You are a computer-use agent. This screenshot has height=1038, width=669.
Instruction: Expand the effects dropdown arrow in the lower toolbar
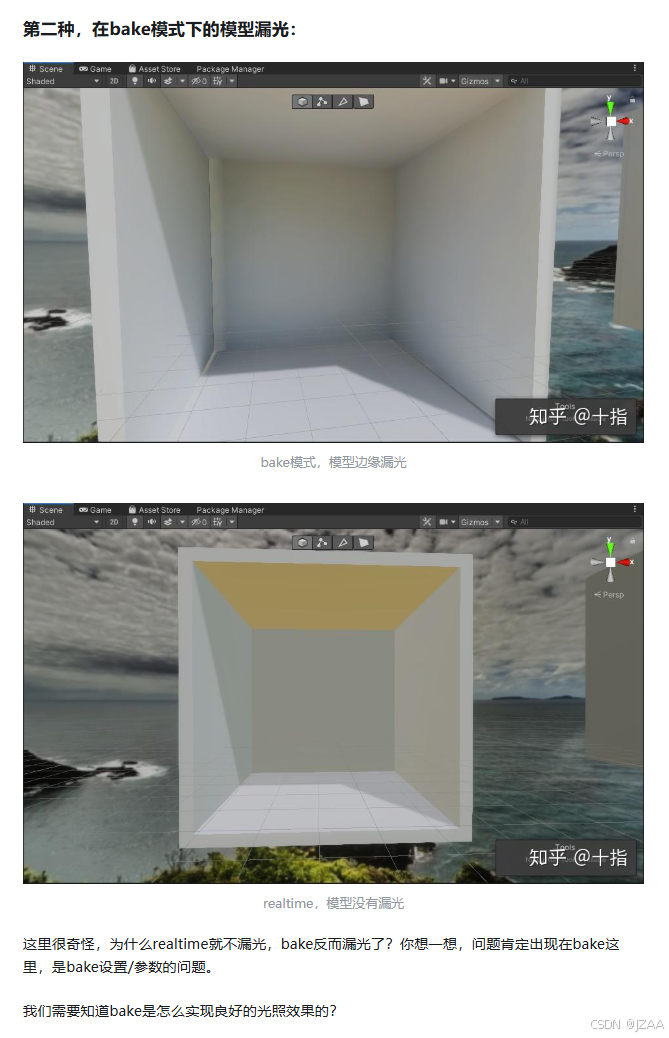coord(182,522)
